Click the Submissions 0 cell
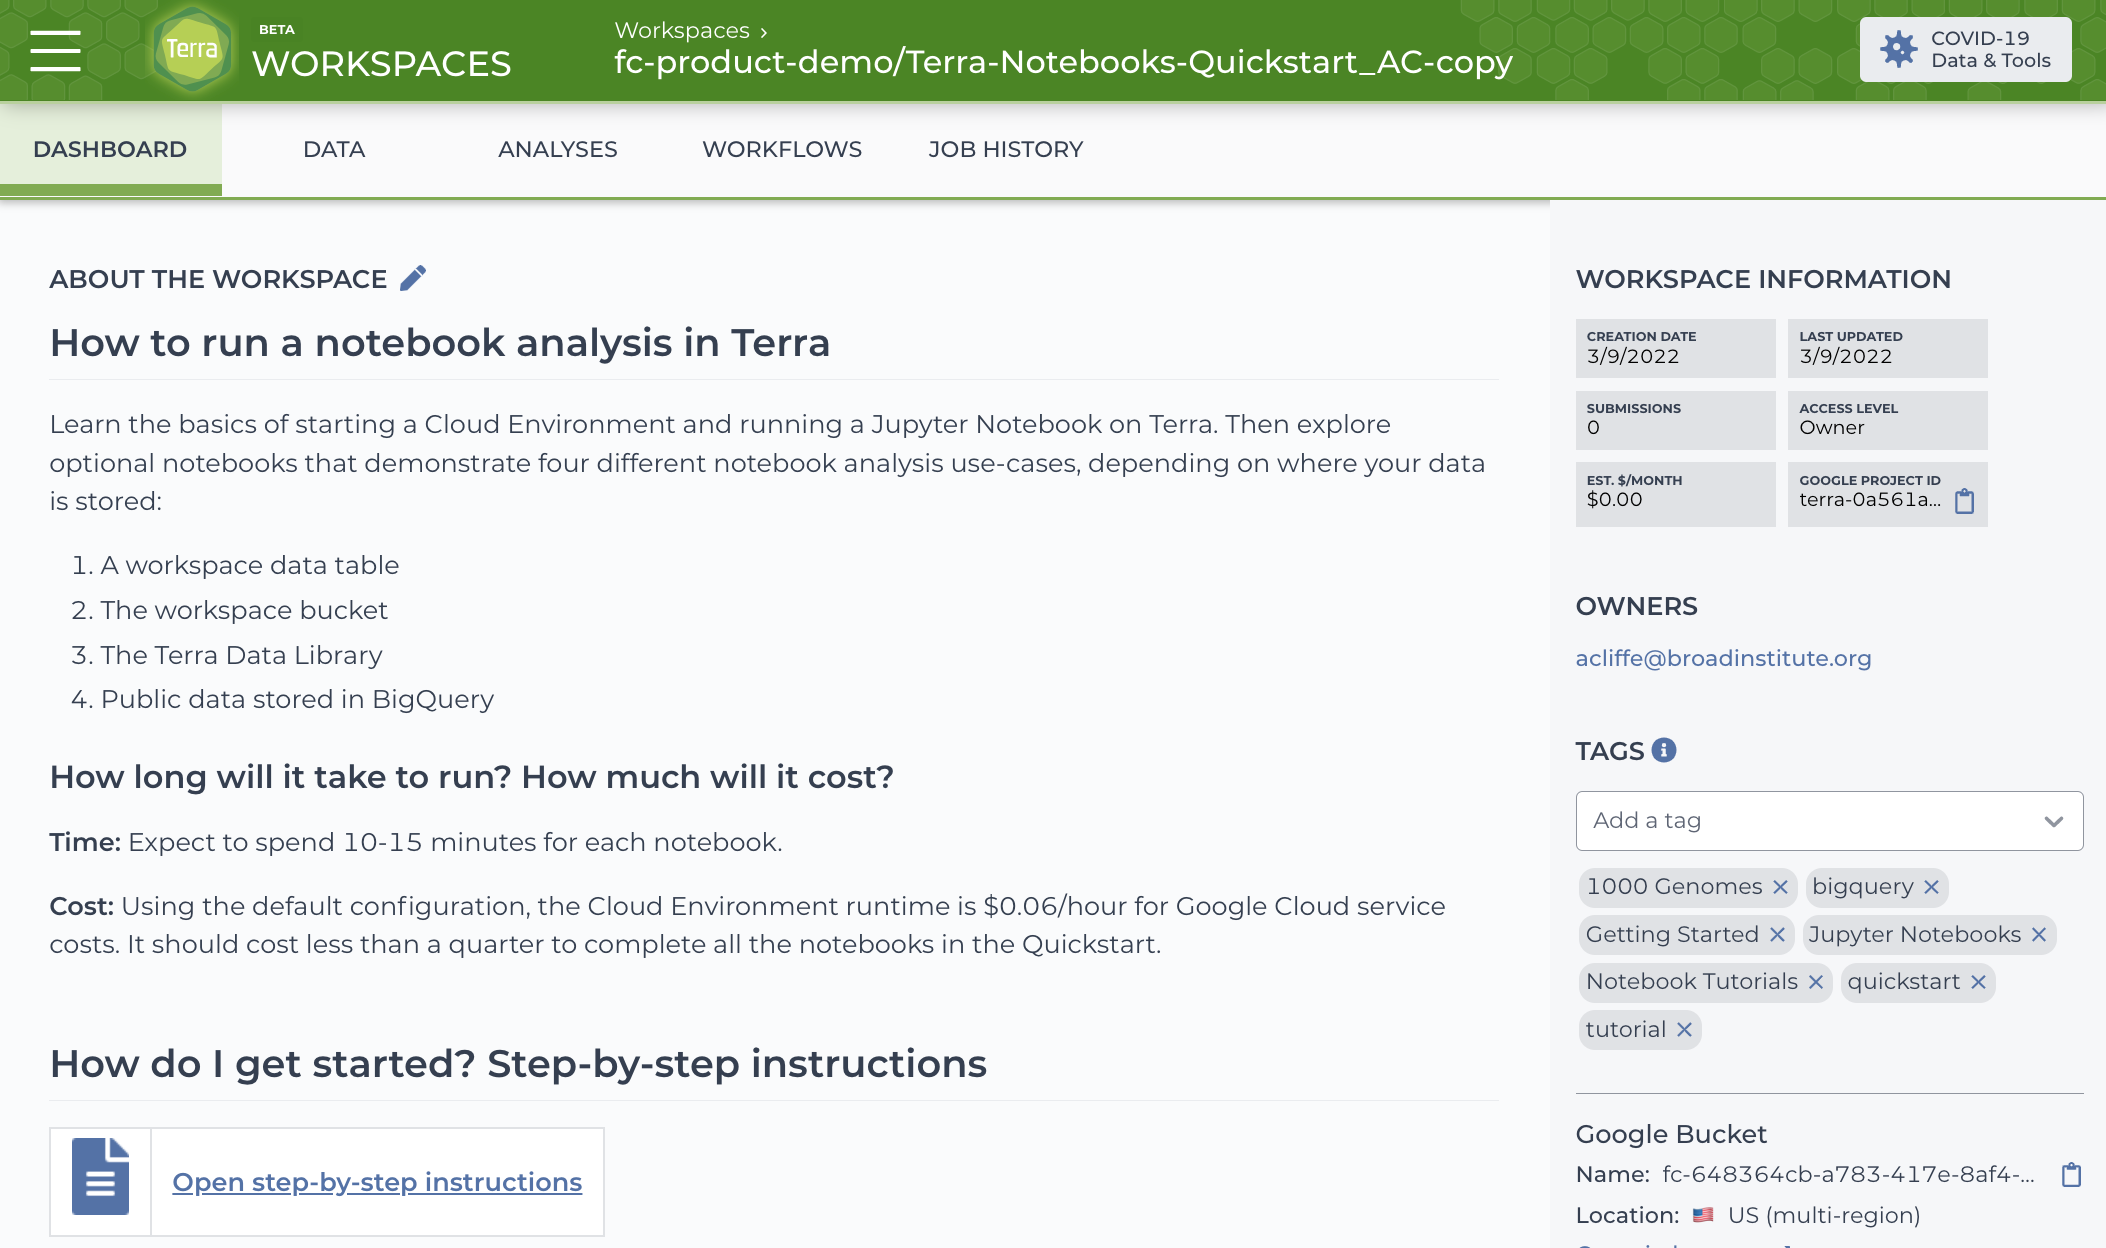Image resolution: width=2106 pixels, height=1248 pixels. 1676,420
